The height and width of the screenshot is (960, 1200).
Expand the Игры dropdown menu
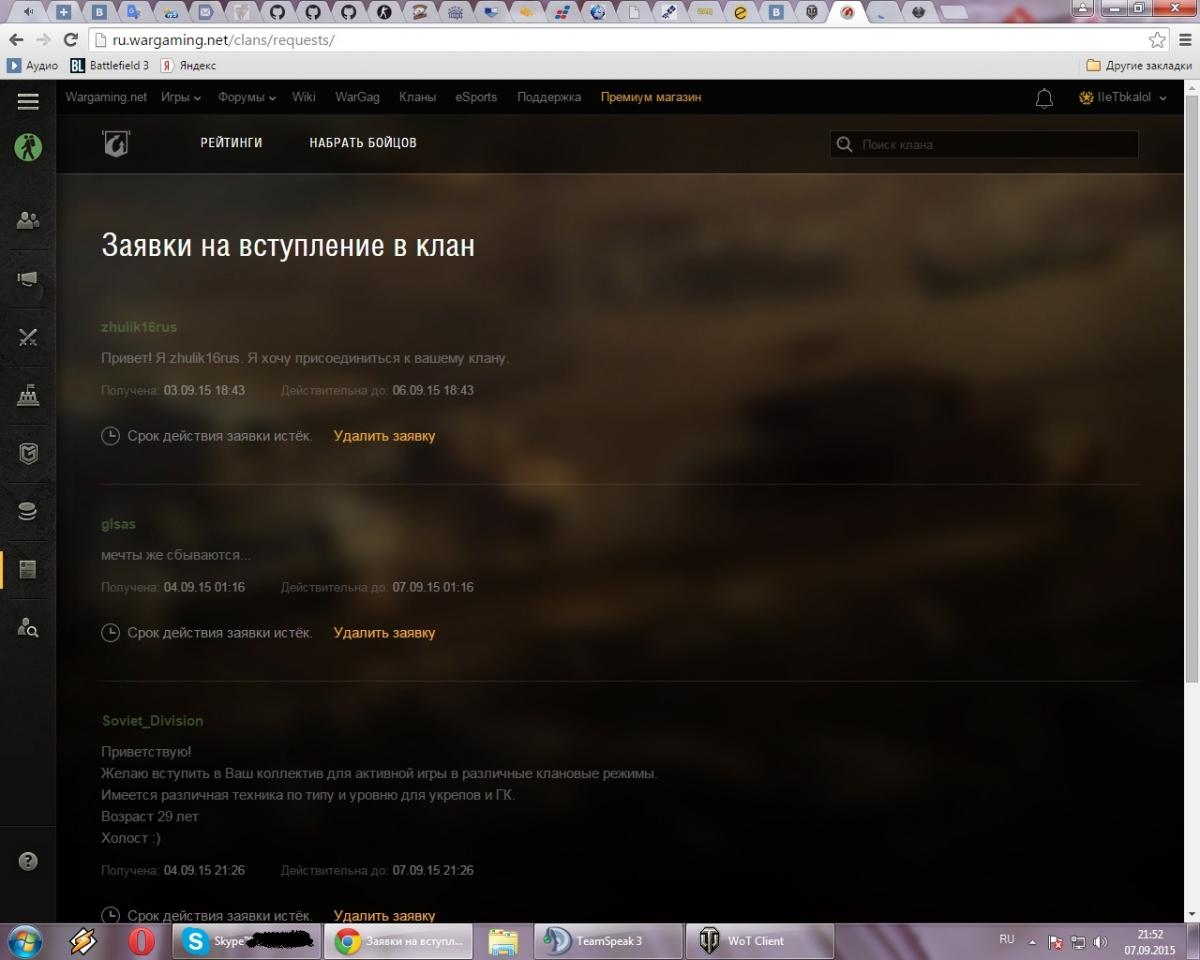tap(181, 97)
